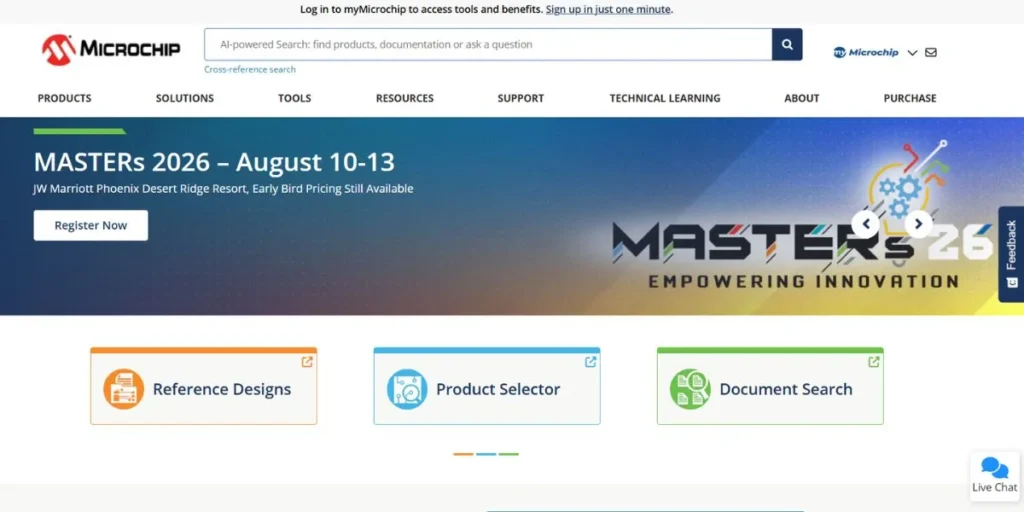Open the TOOLS navigation menu
This screenshot has height=512, width=1024.
tap(295, 98)
